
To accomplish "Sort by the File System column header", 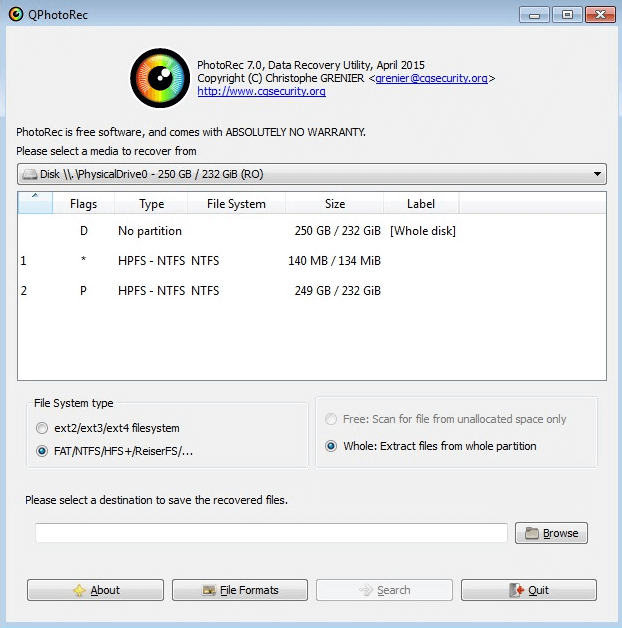I will pos(236,204).
